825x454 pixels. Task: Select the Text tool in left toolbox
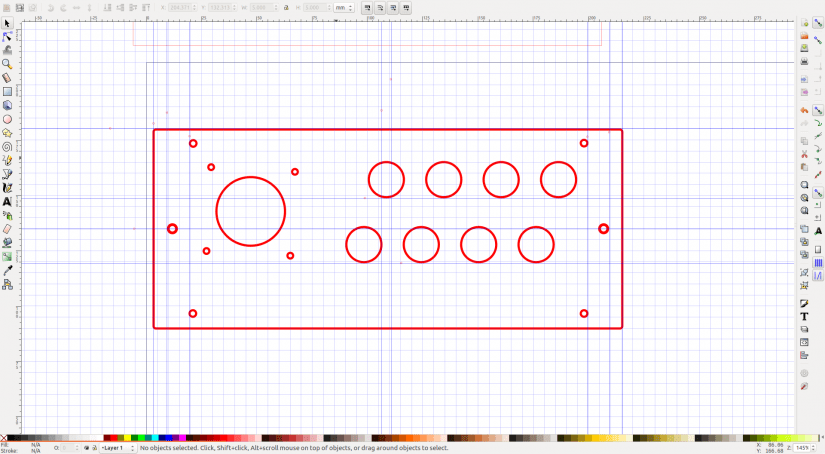coord(7,201)
